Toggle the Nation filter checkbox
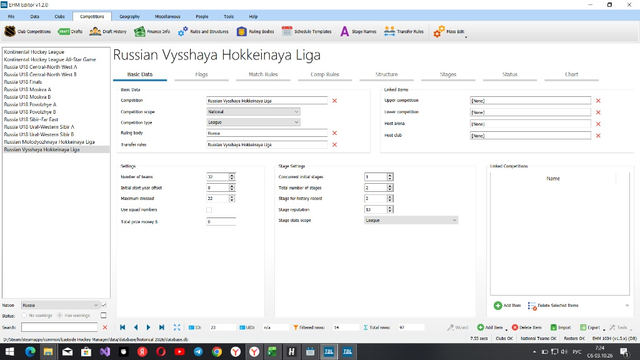 [x=104, y=305]
